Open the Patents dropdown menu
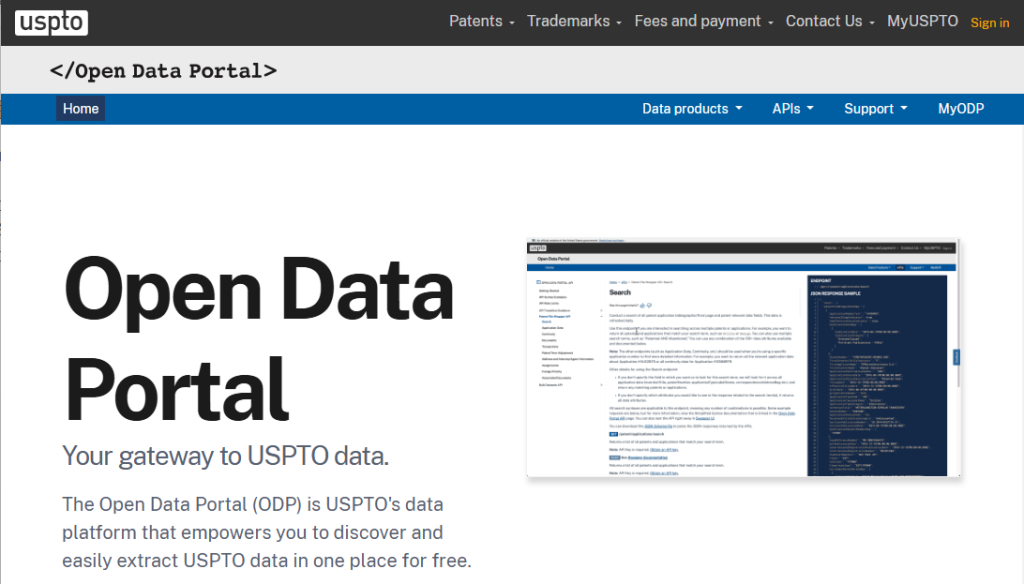This screenshot has height=584, width=1024. 482,21
